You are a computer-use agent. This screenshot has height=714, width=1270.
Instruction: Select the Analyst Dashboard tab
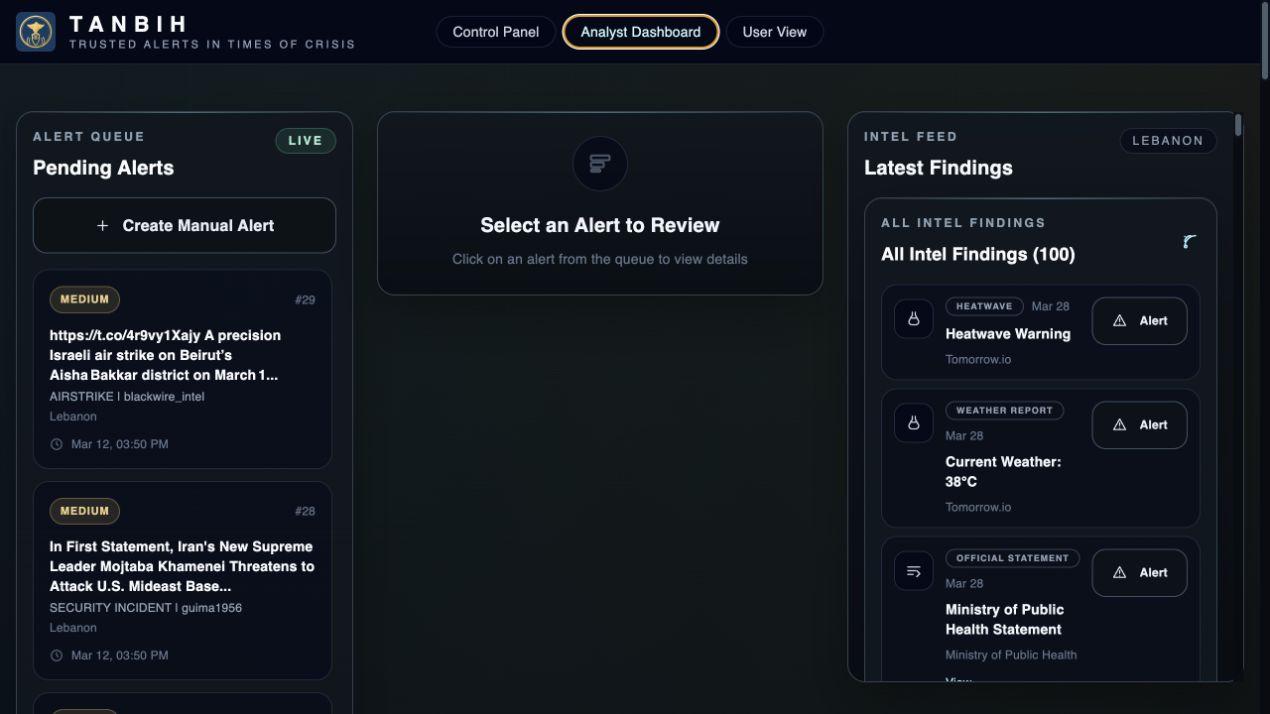pos(641,32)
